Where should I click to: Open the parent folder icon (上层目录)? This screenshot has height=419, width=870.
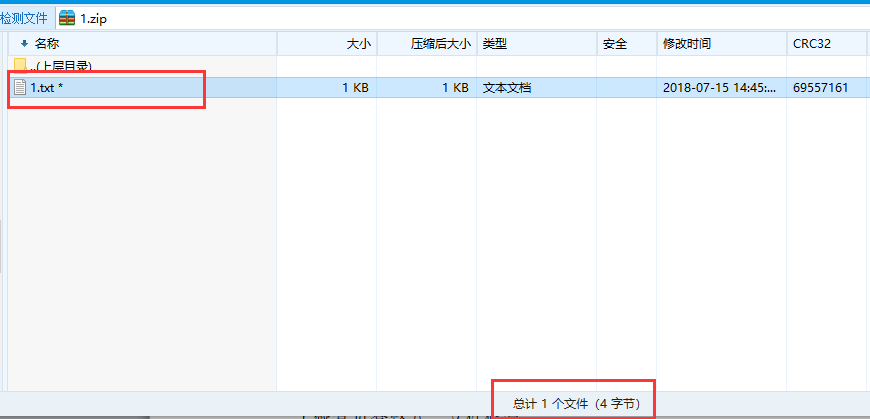[x=21, y=65]
